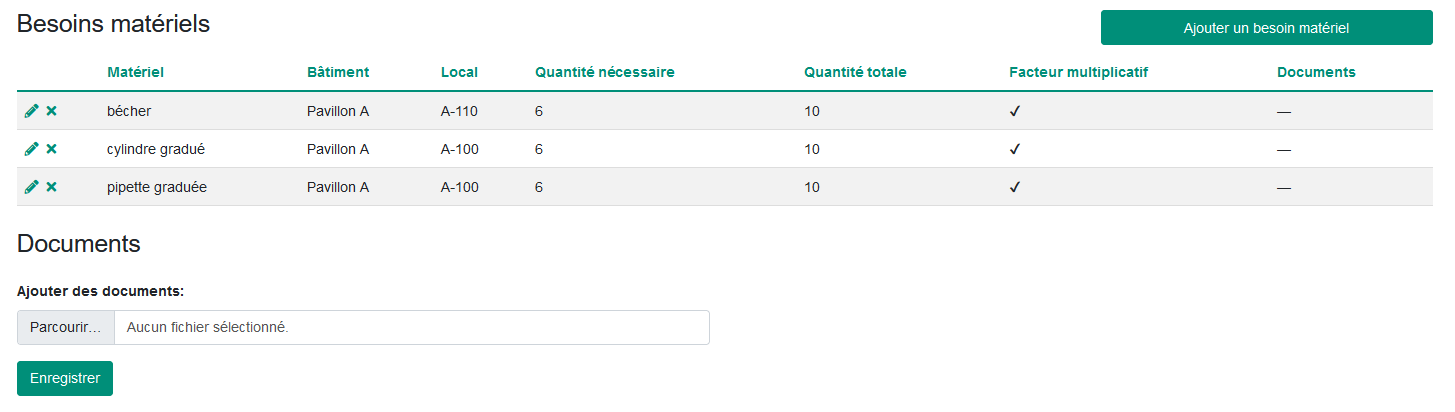Edit the cylindre gradué row

[32, 149]
